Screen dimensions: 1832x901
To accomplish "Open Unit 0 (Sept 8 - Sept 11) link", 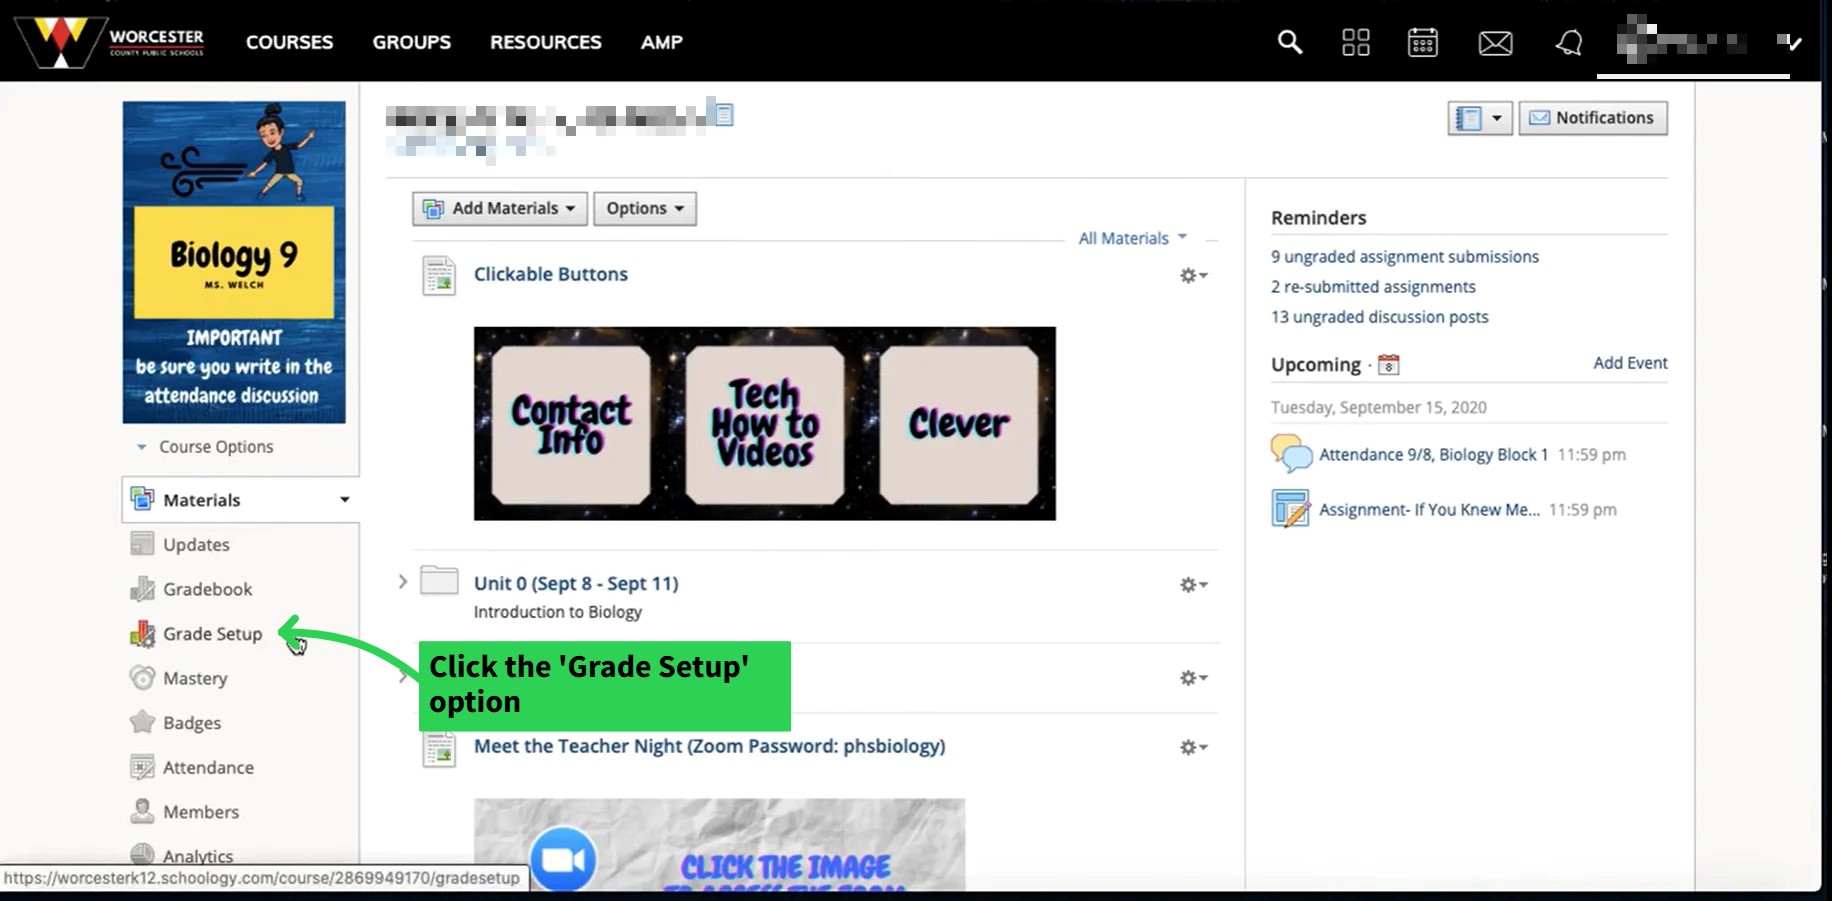I will pos(576,583).
